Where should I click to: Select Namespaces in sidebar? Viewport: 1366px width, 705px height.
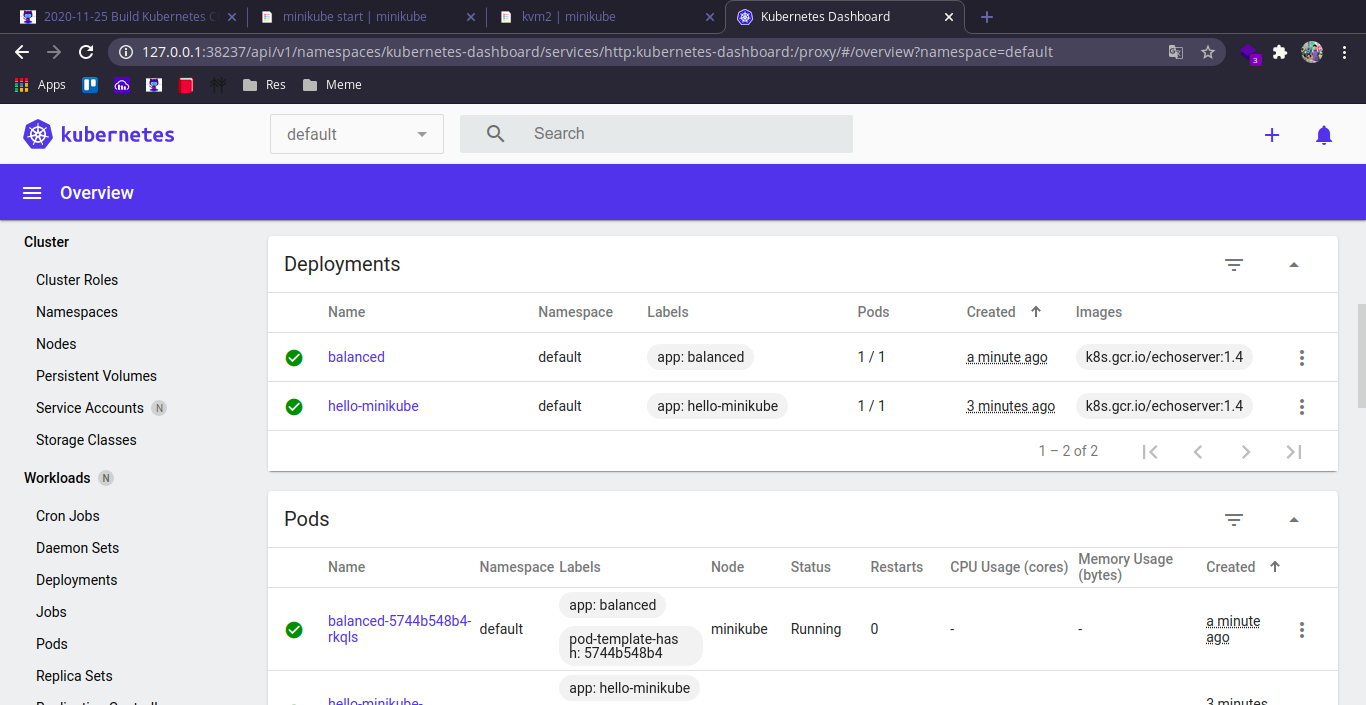point(77,312)
